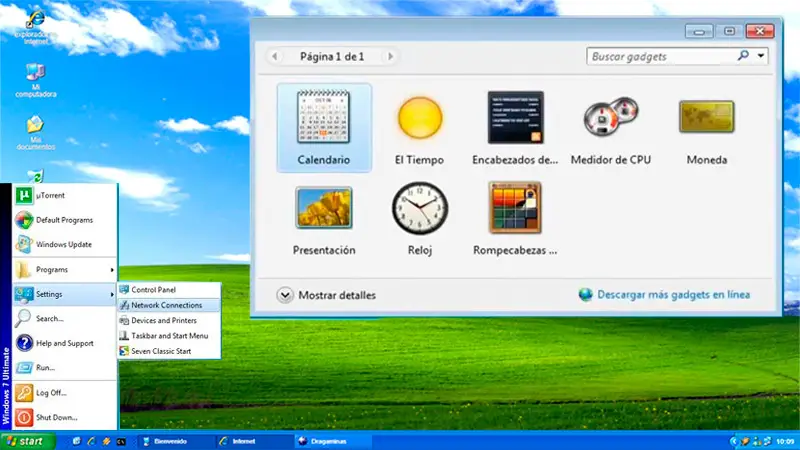Open Help and Support

pos(65,343)
